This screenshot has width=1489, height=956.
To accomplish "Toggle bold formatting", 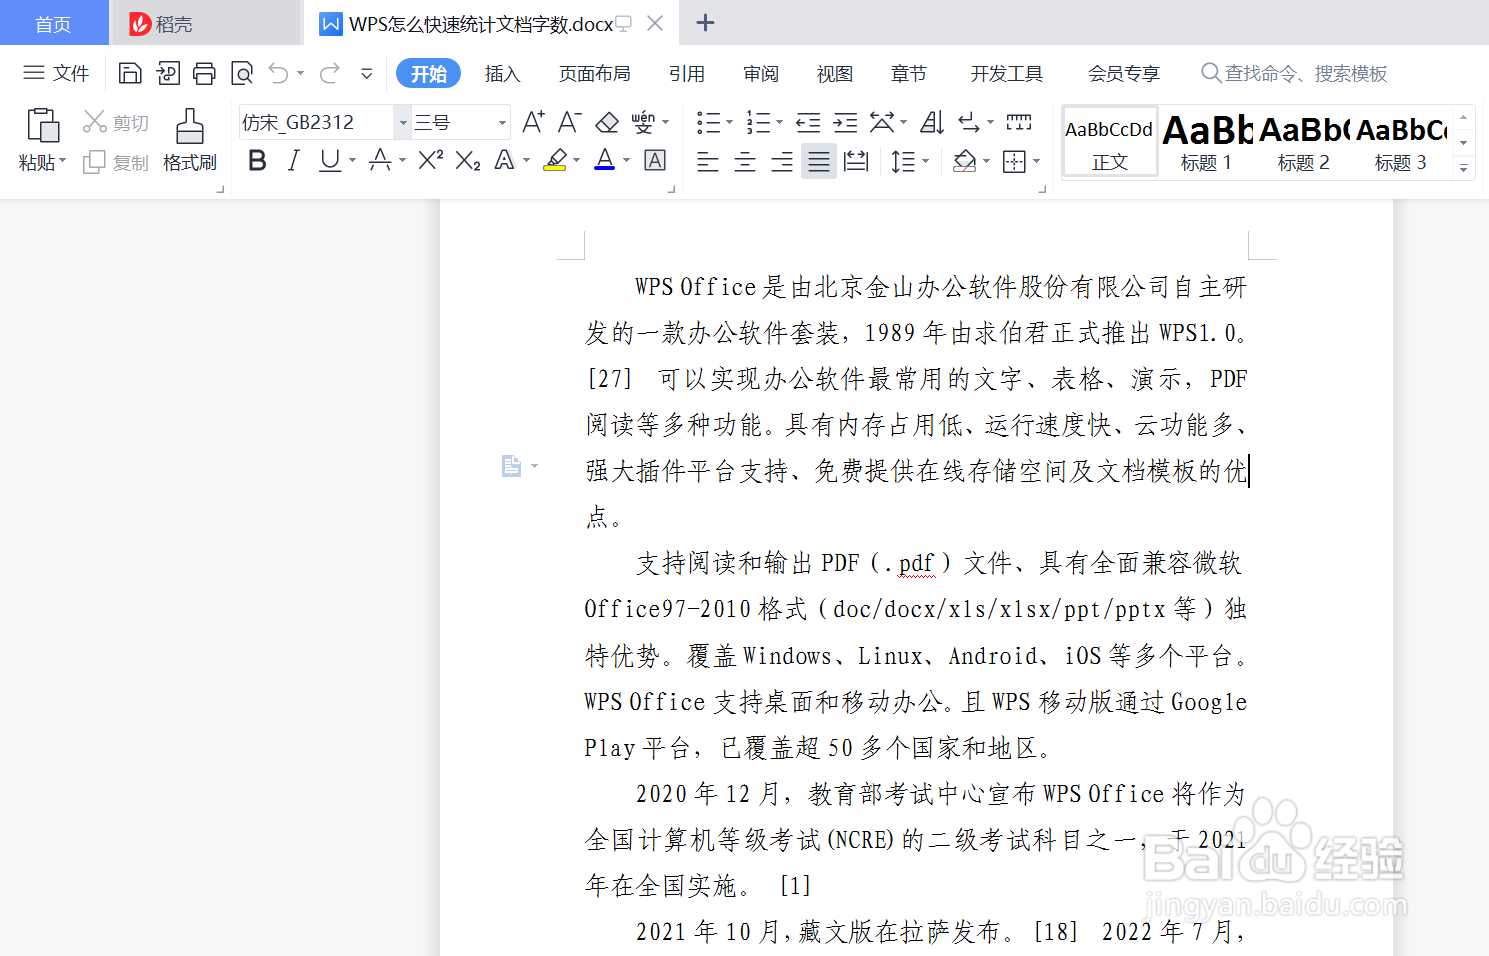I will [x=257, y=160].
